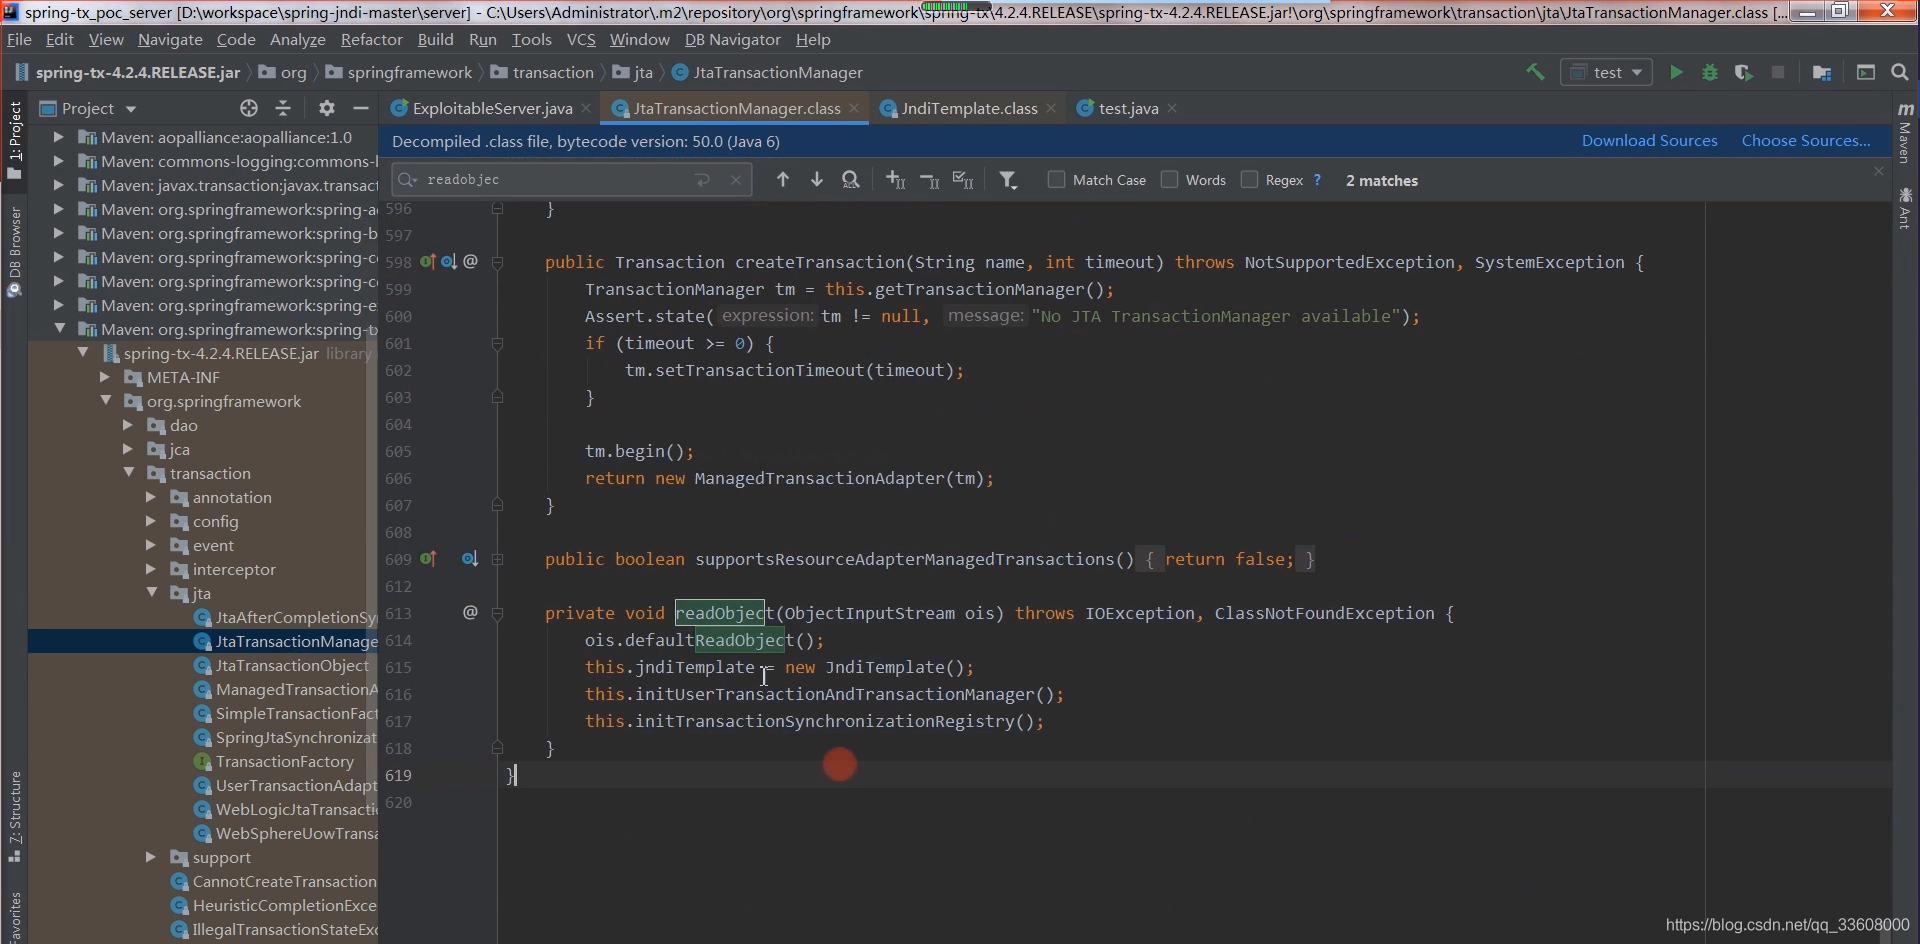Expand the support package
This screenshot has width=1920, height=944.
tap(151, 857)
